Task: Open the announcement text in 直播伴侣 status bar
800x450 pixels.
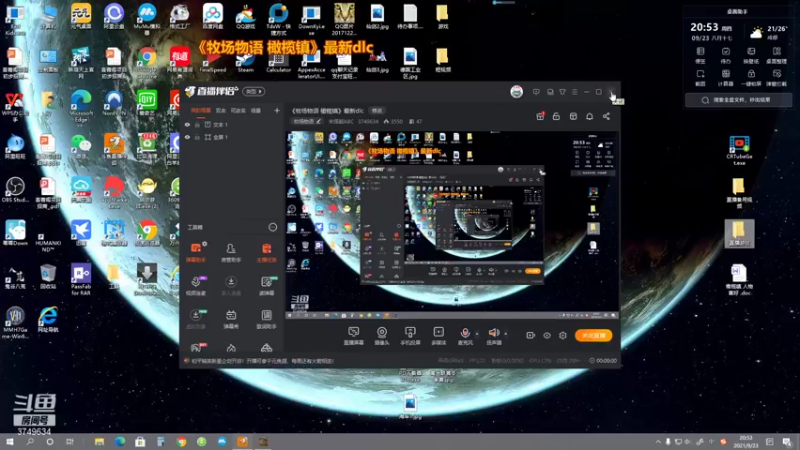Action: pos(263,361)
